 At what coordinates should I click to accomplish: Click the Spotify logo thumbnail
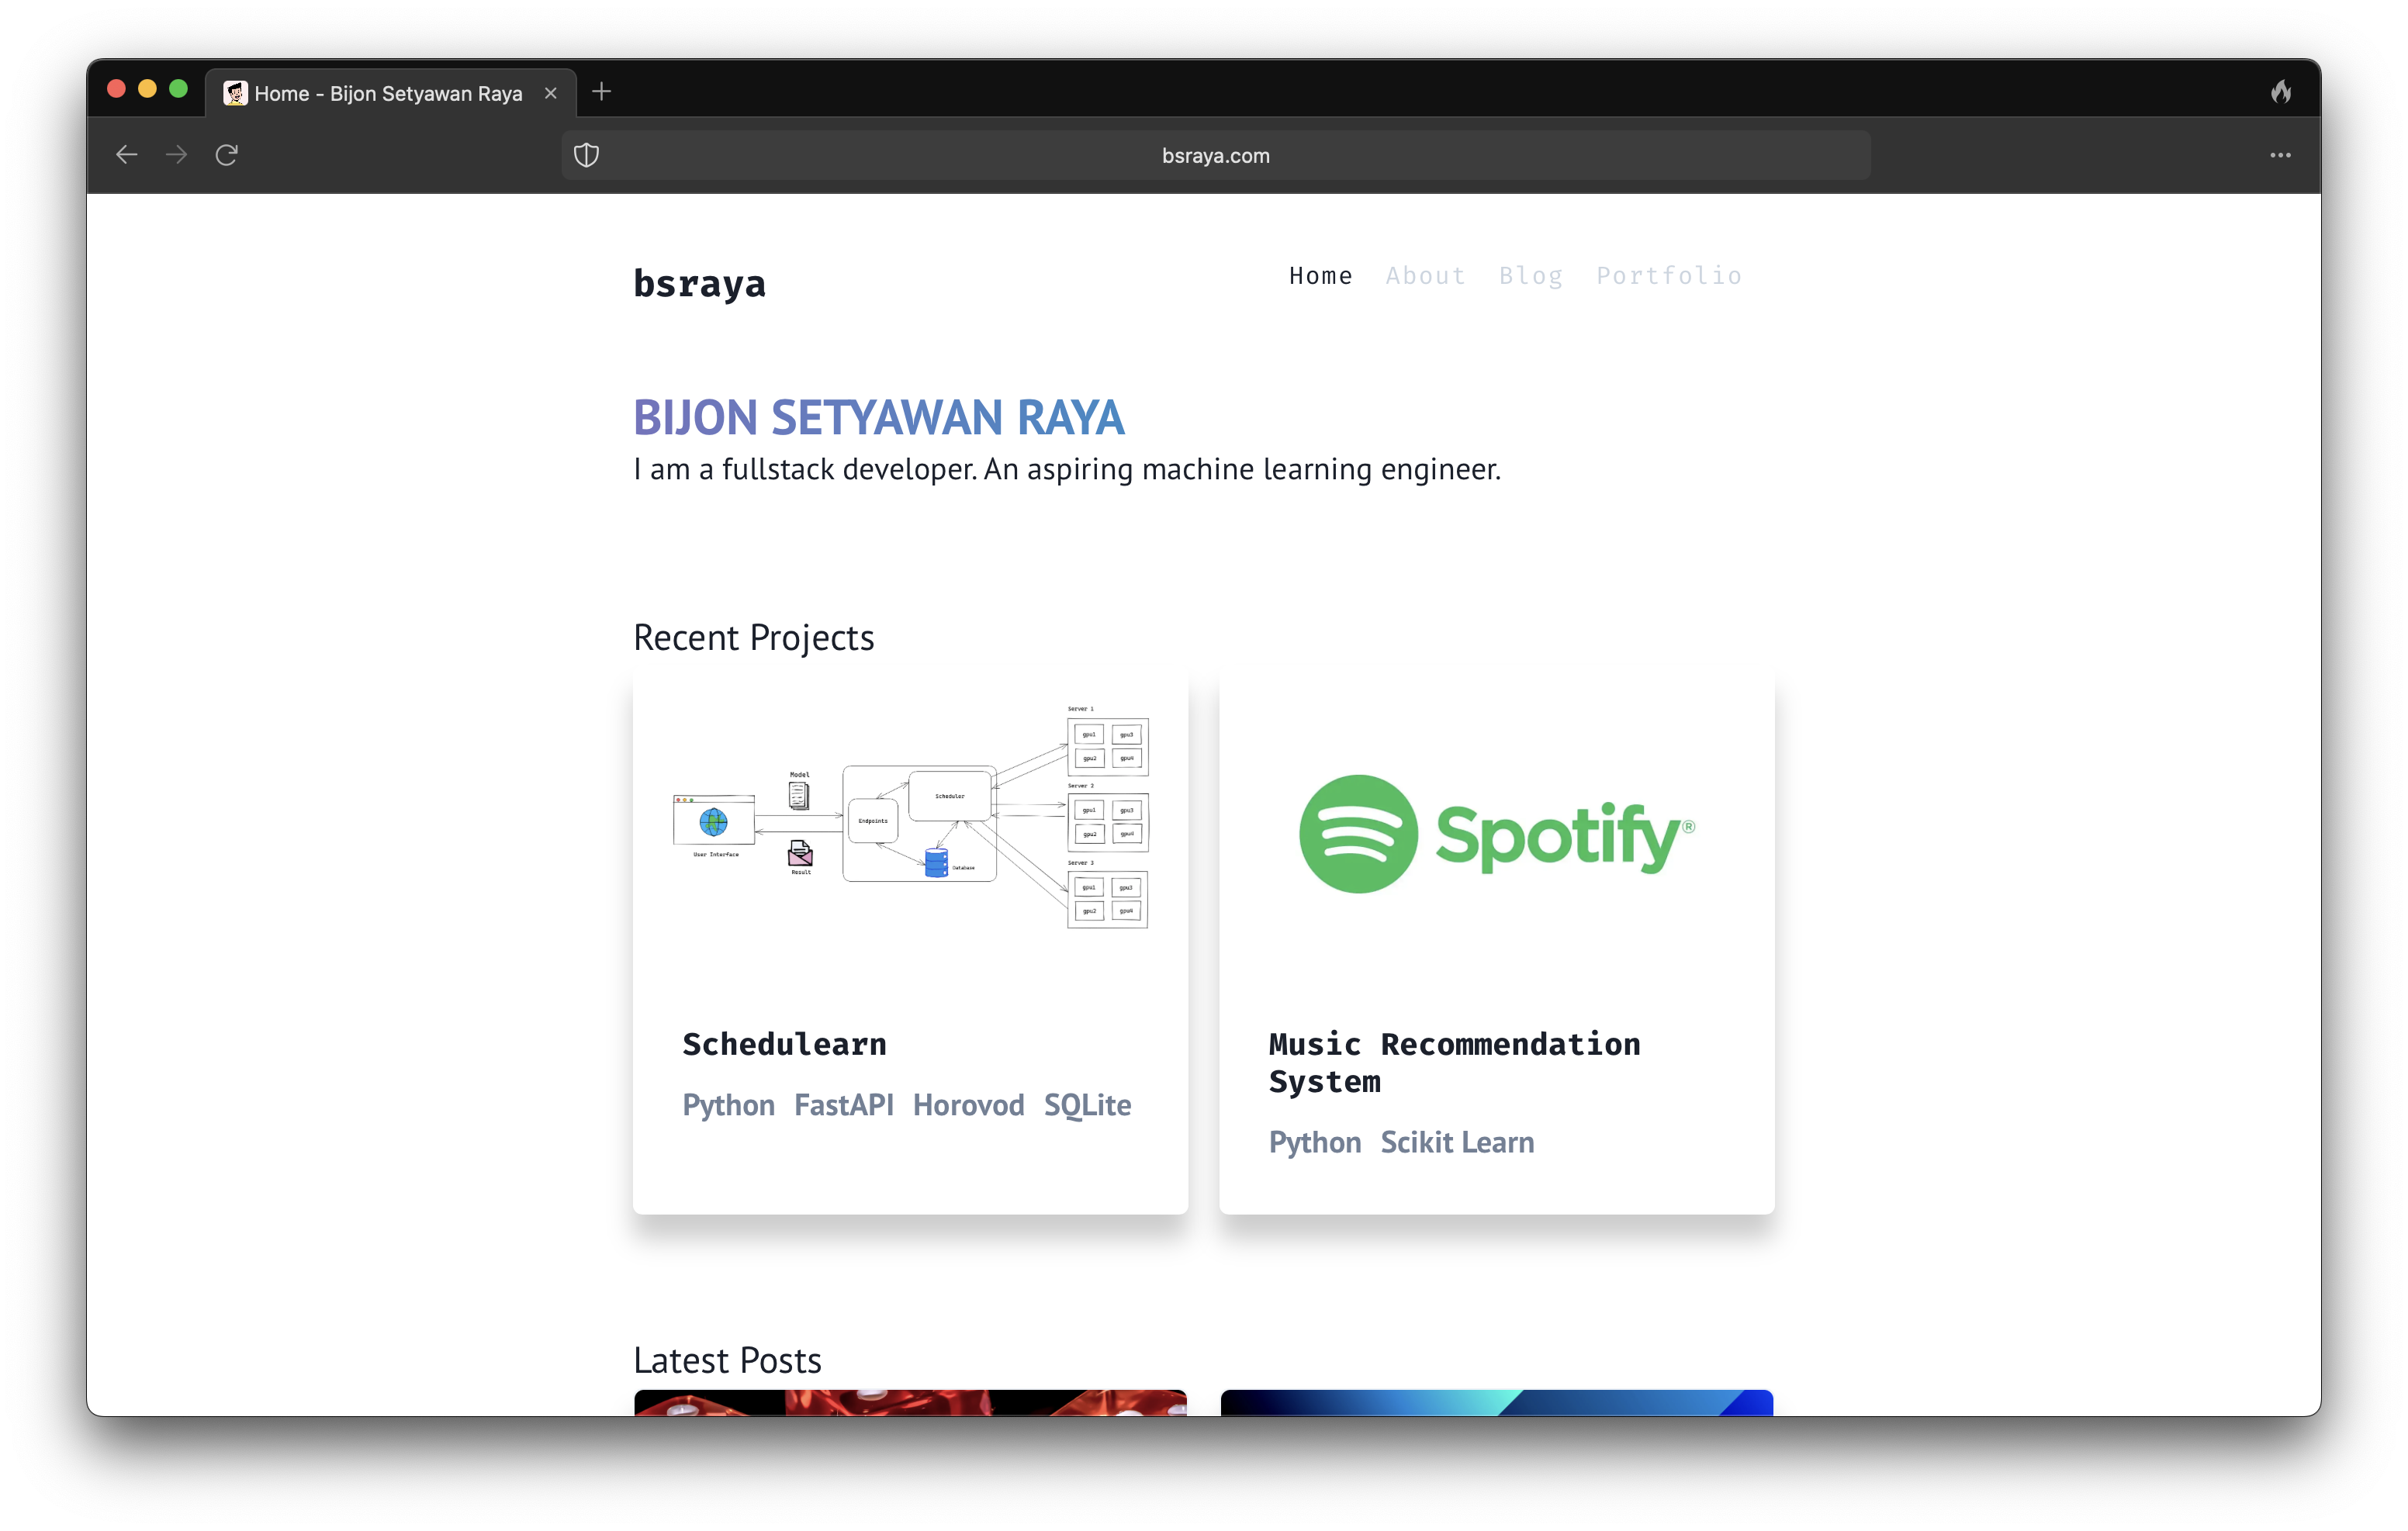coord(1495,834)
